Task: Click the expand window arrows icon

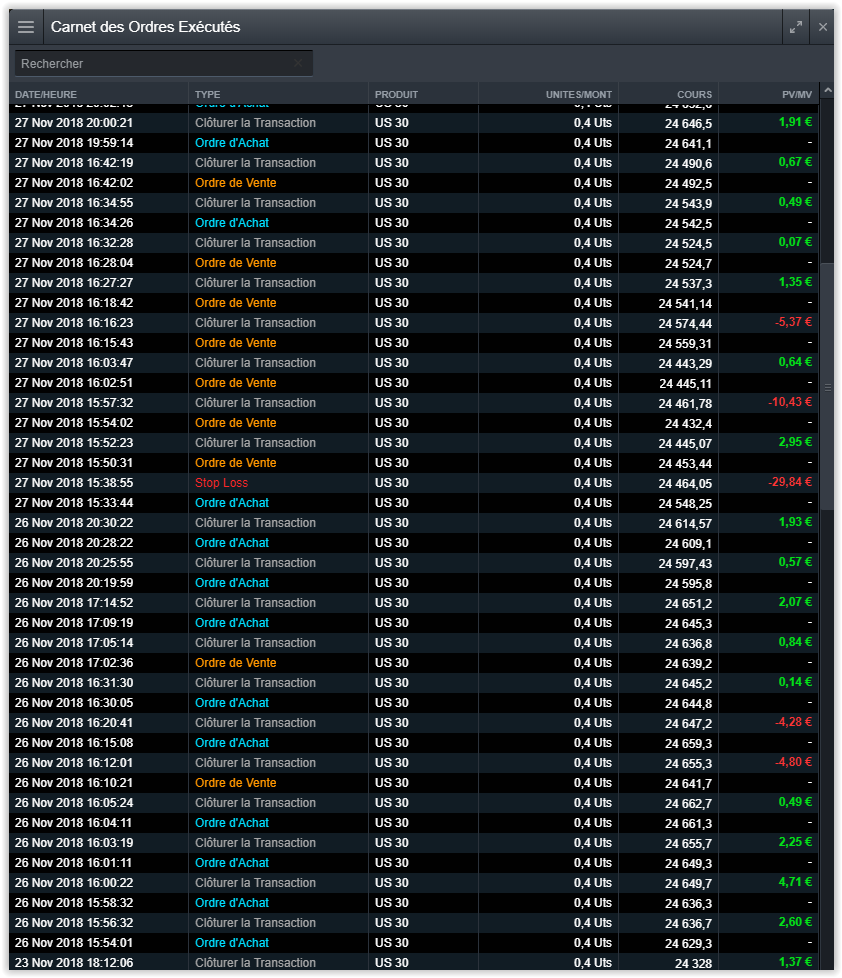Action: pos(795,27)
